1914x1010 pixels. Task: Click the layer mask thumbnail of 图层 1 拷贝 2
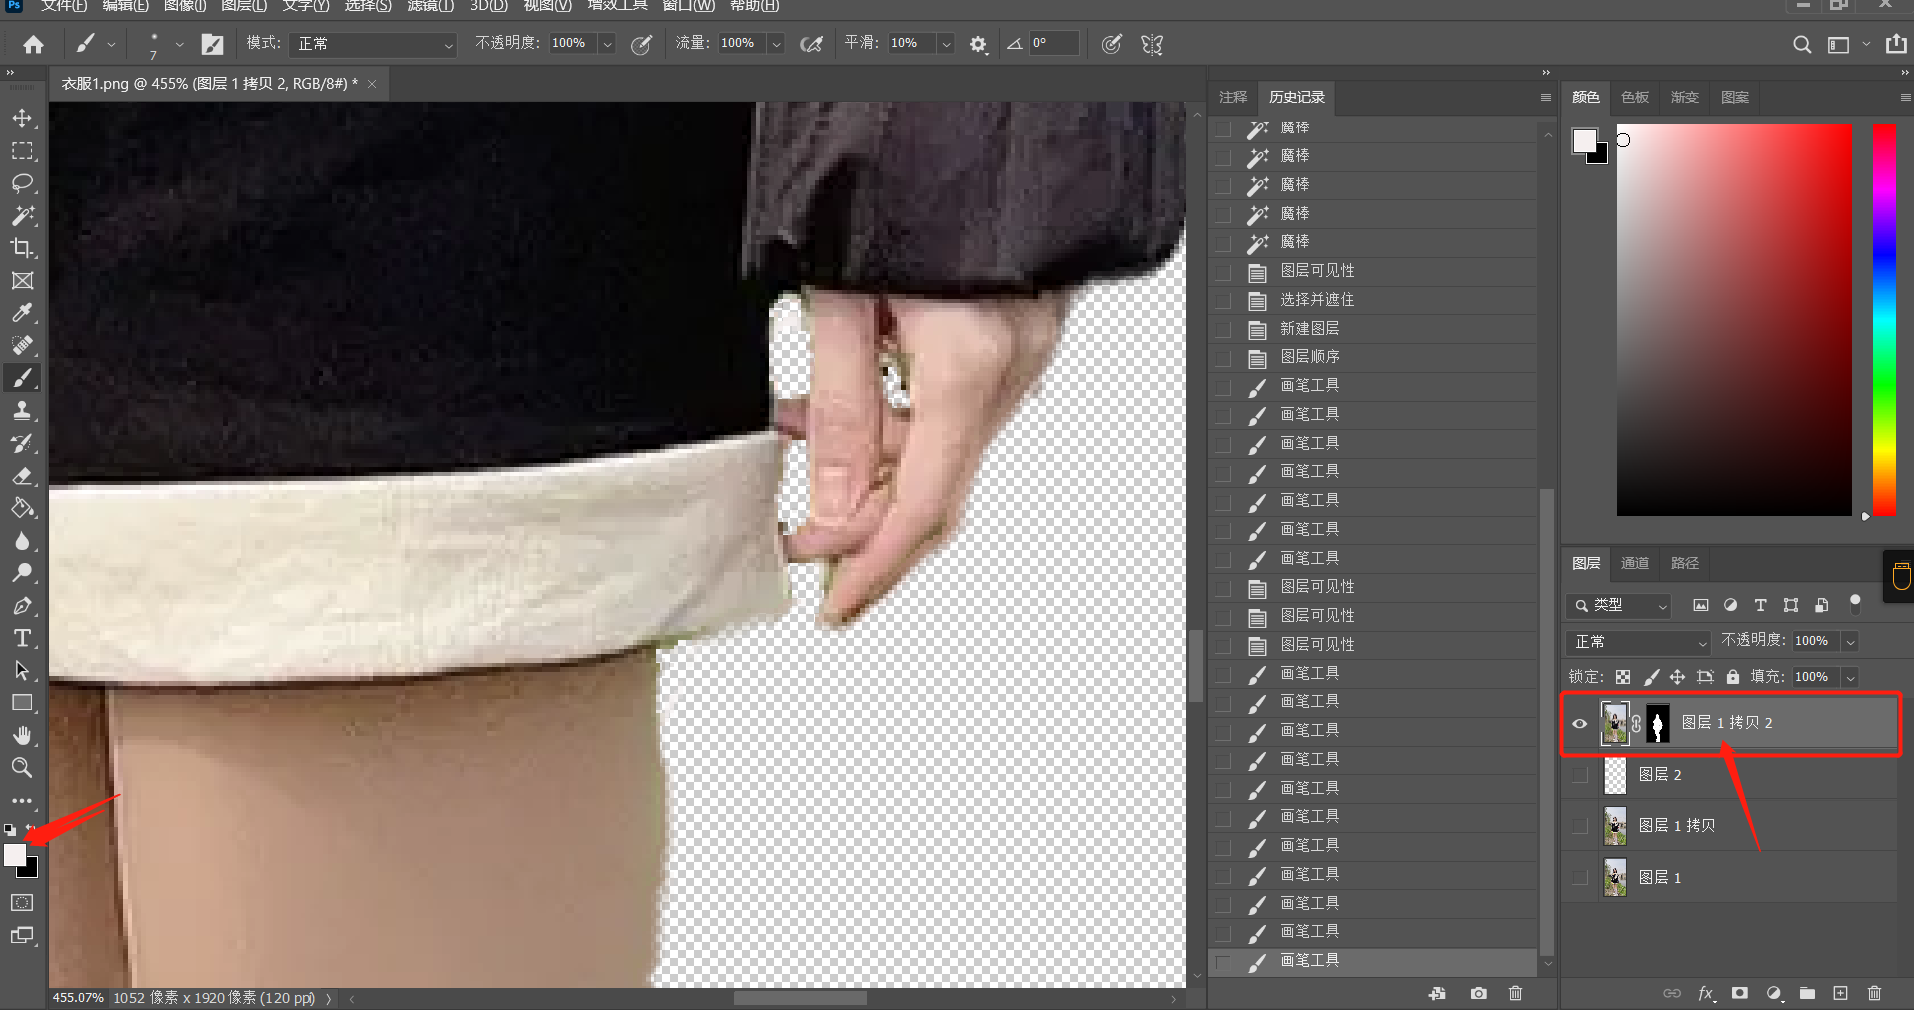click(1658, 723)
